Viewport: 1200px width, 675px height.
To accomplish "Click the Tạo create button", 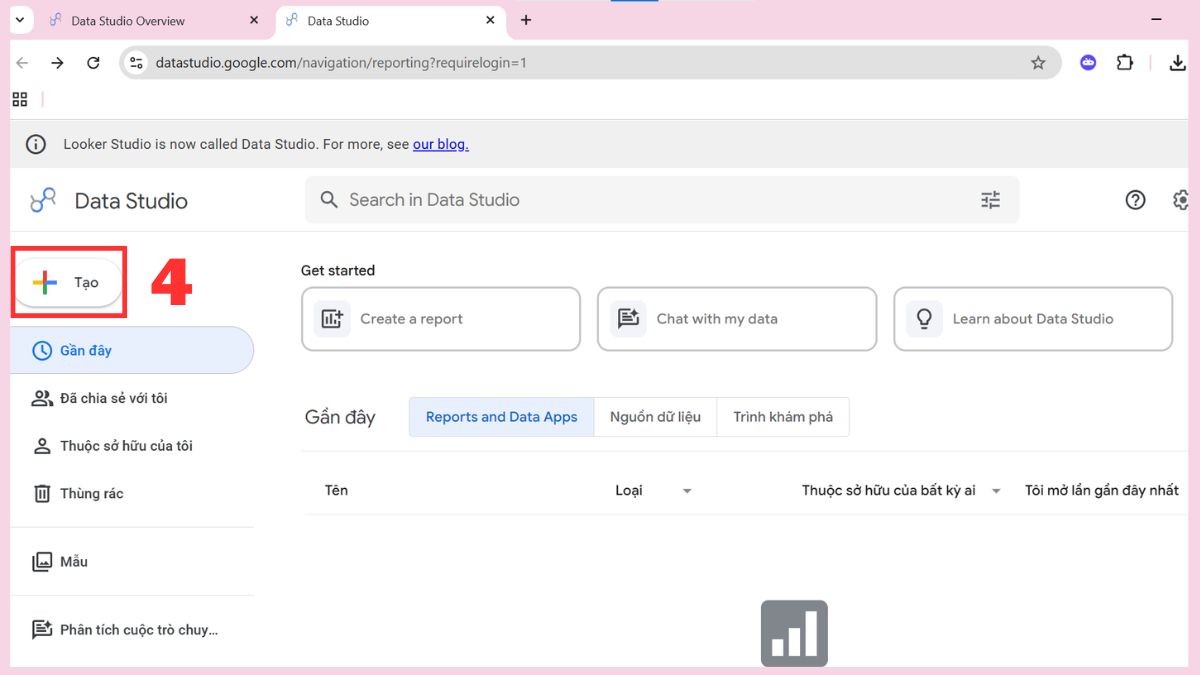I will click(x=68, y=283).
